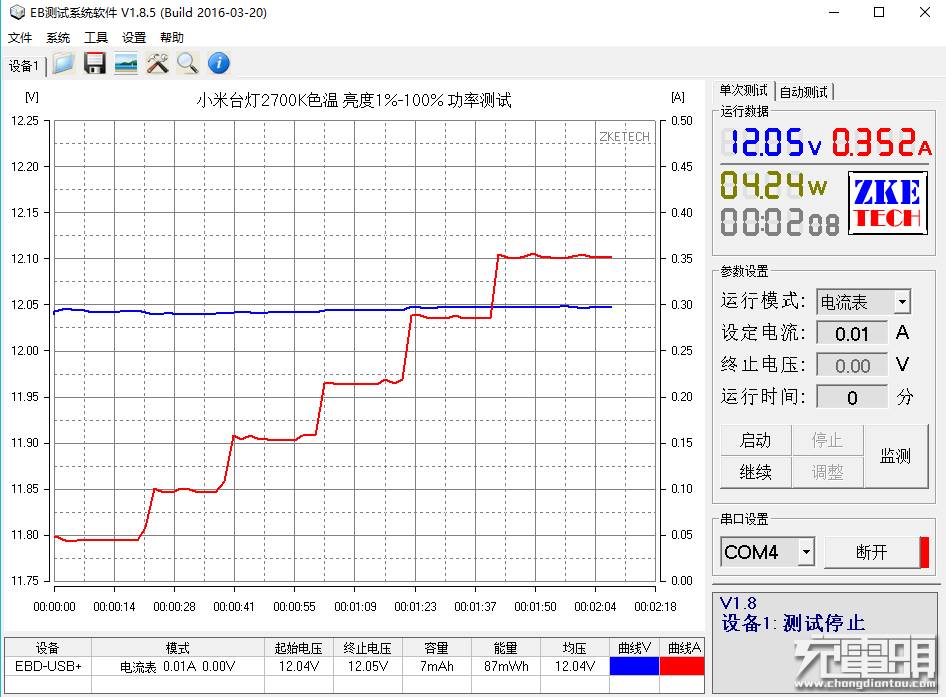Viewport: 946px width, 697px height.
Task: Click the blue 曲线V color swatch
Action: [x=634, y=666]
